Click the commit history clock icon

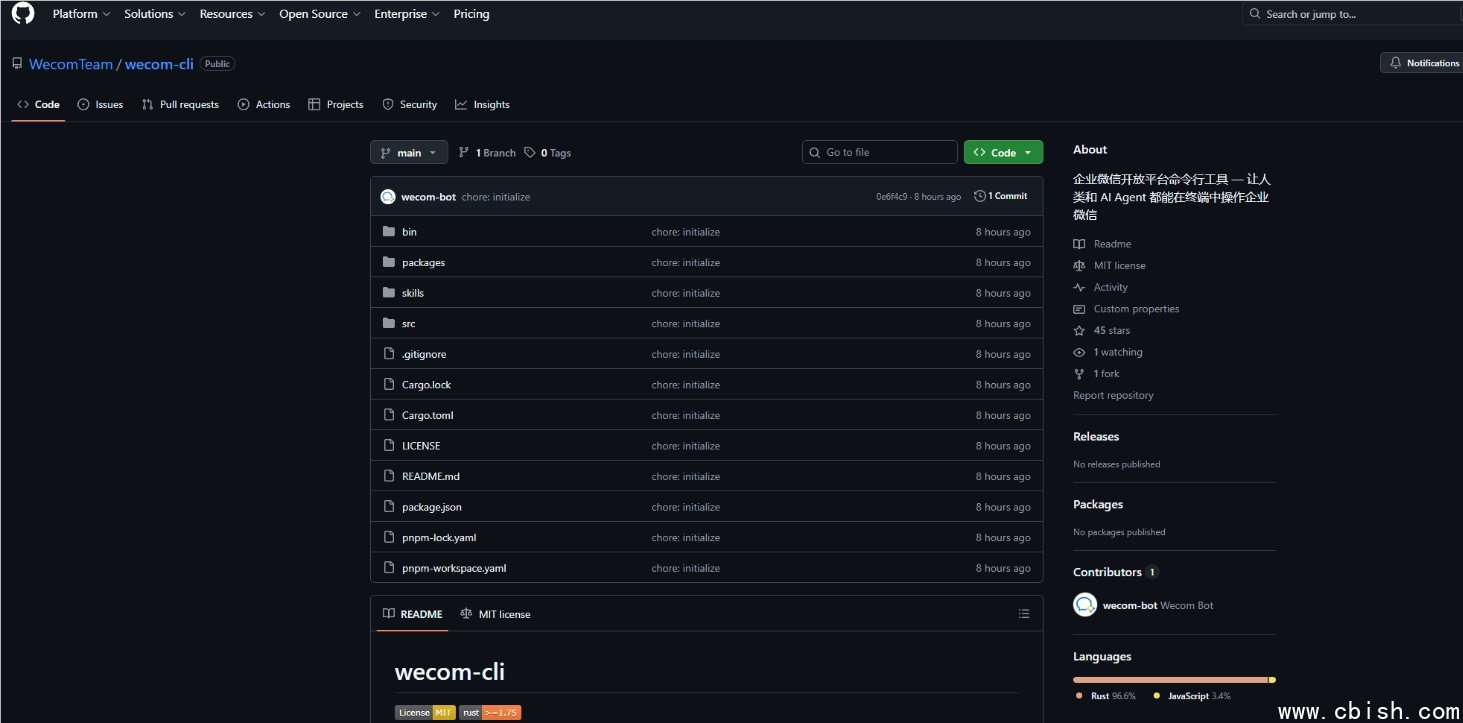pos(980,196)
